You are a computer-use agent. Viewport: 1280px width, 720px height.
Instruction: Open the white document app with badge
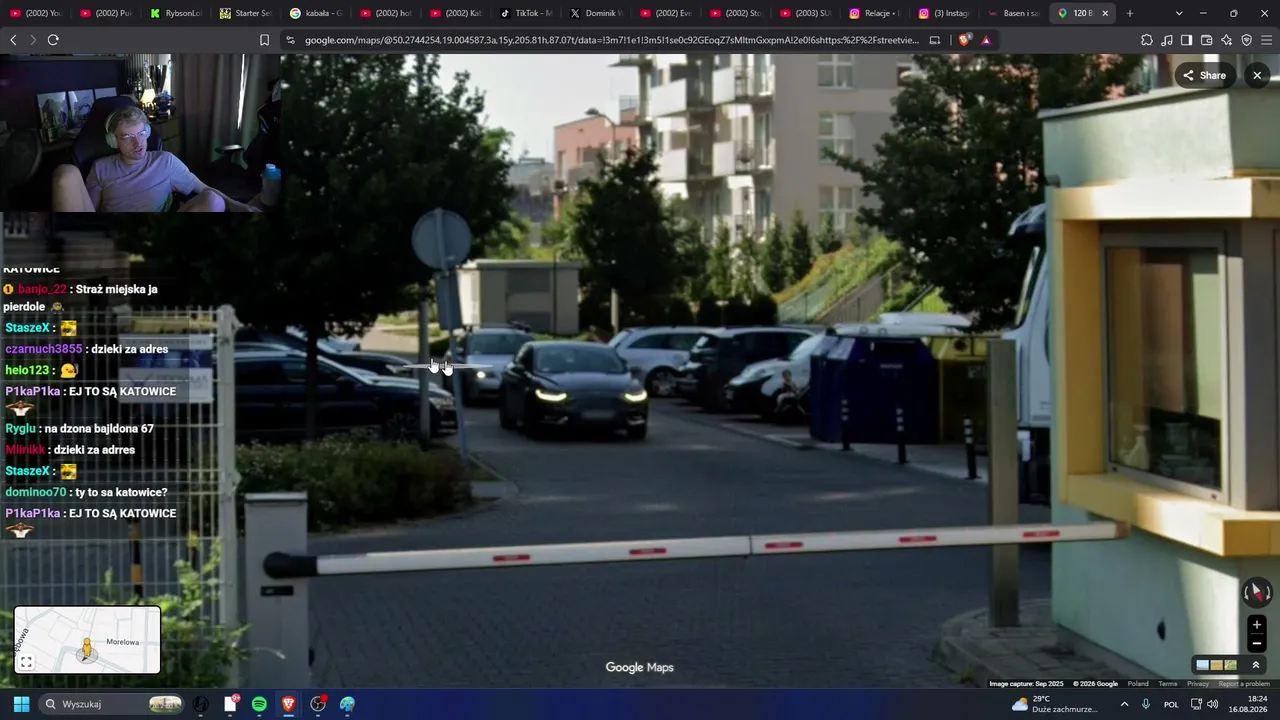coord(230,704)
